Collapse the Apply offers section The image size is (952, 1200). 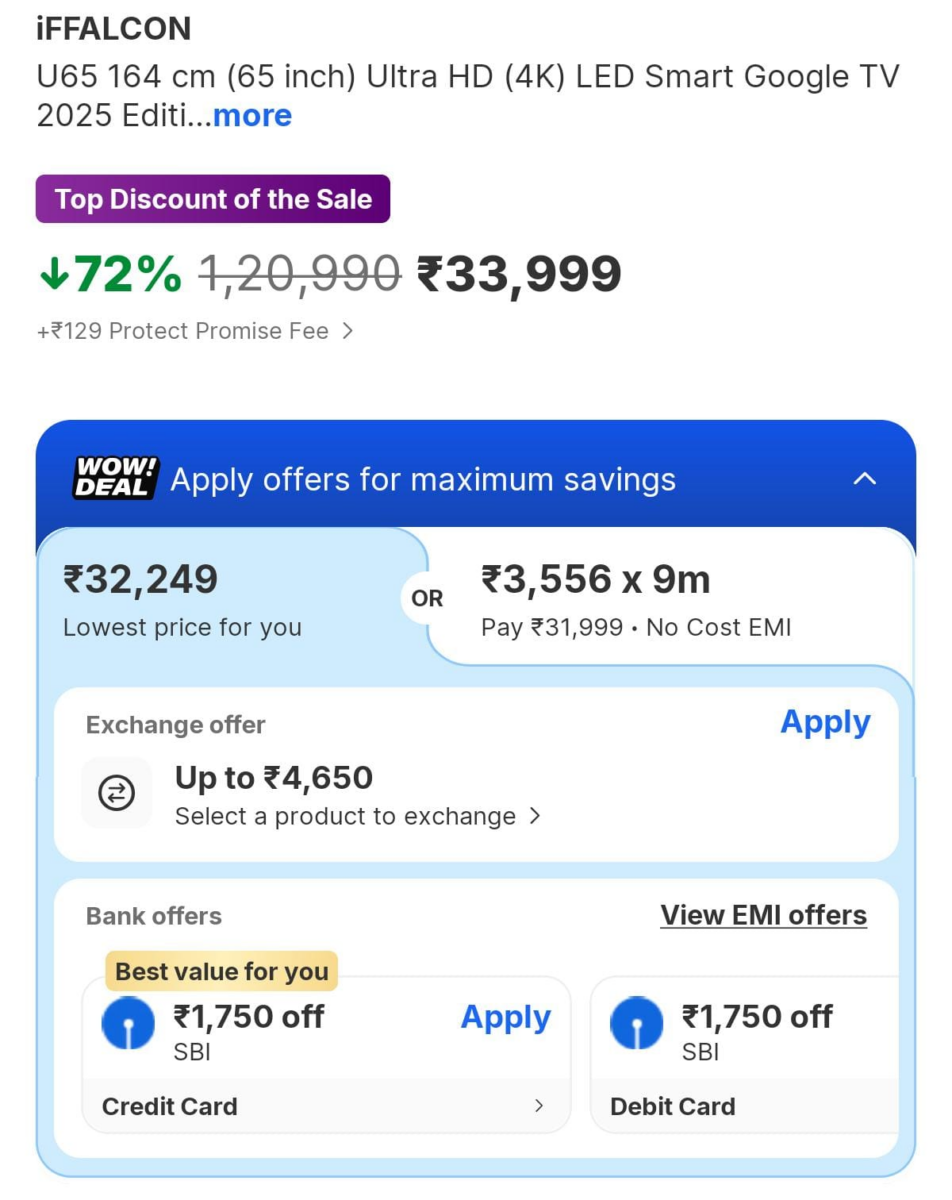(864, 479)
